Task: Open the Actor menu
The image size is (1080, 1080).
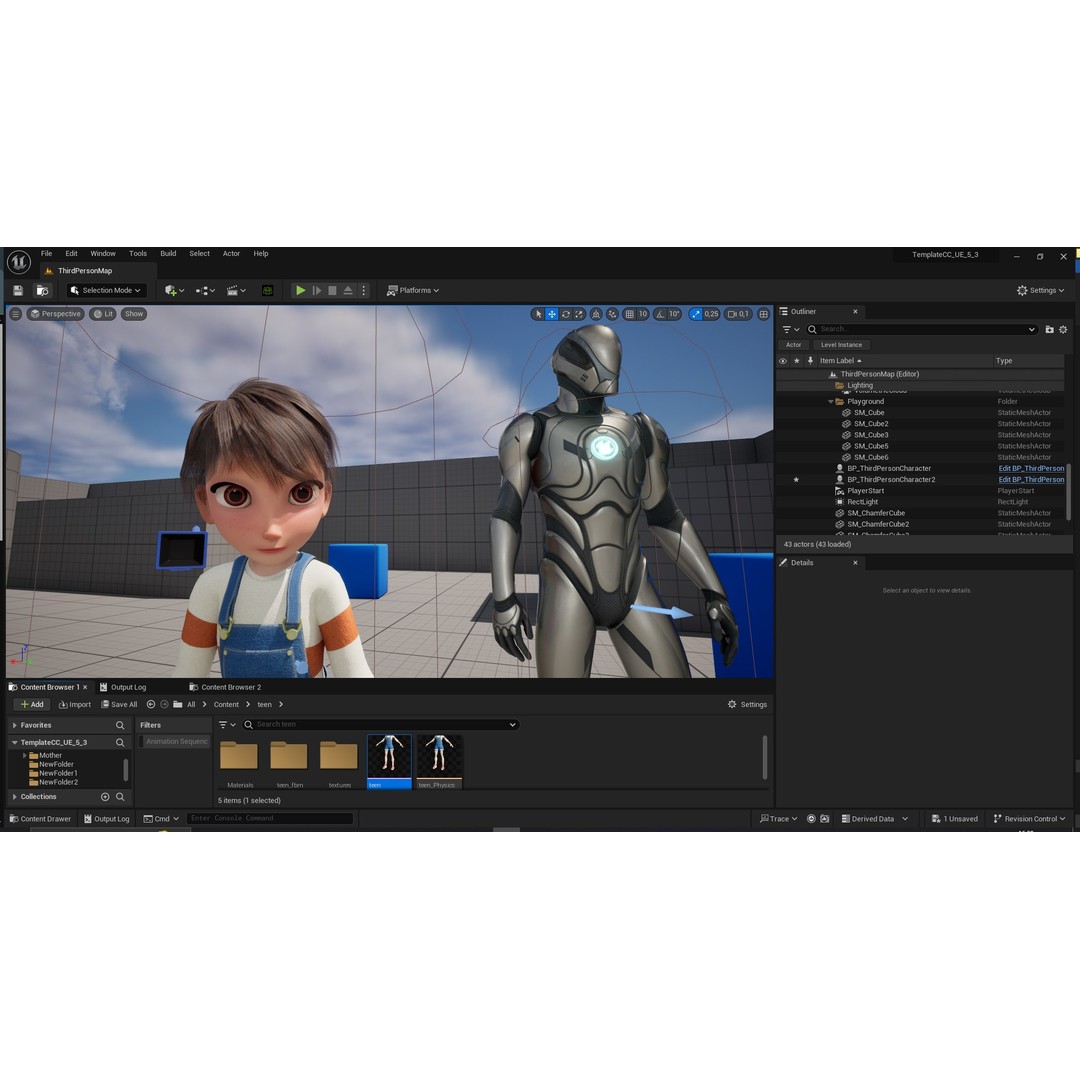Action: point(231,253)
